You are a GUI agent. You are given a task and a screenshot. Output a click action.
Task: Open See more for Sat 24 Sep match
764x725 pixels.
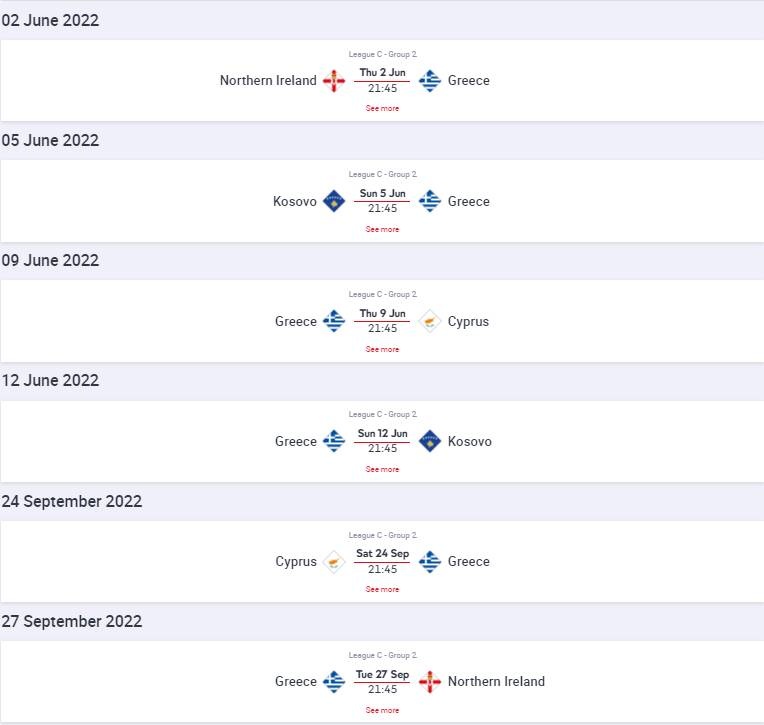tap(382, 589)
